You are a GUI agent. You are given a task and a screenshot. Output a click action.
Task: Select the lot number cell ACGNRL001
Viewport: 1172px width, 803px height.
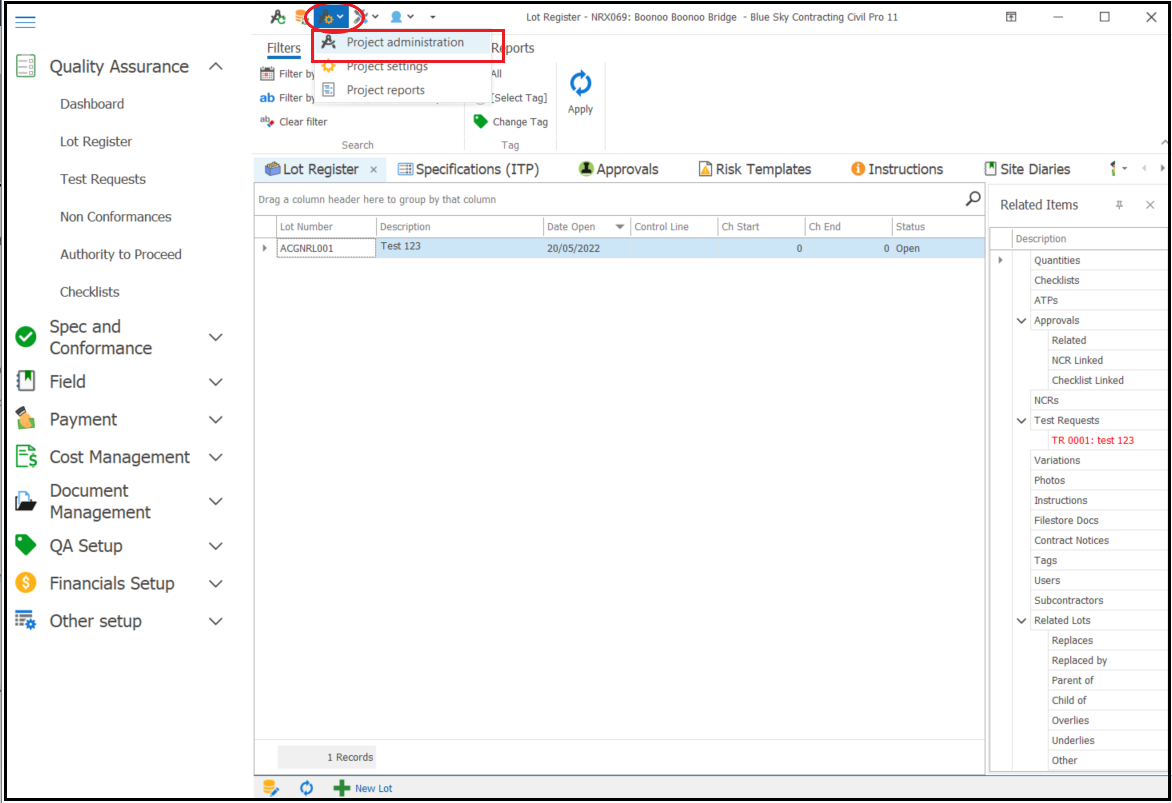[x=326, y=248]
